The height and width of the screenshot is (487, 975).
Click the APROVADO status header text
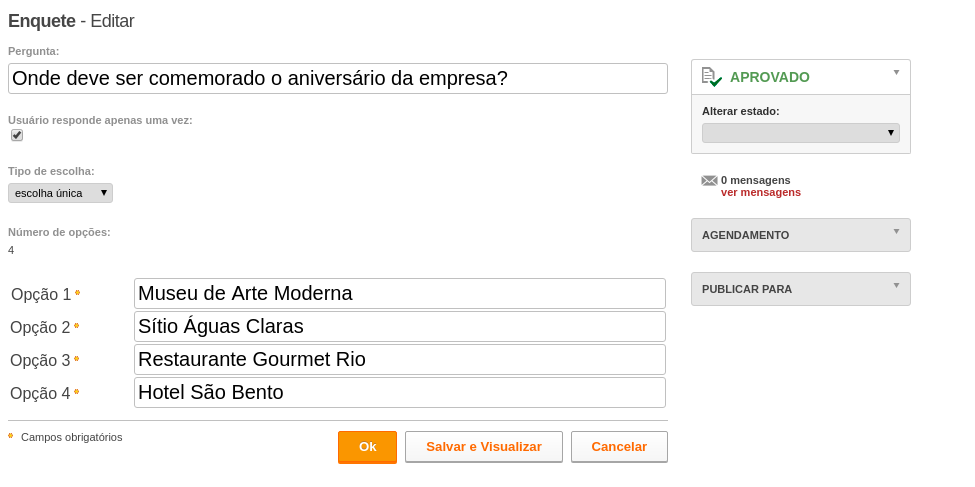click(769, 77)
